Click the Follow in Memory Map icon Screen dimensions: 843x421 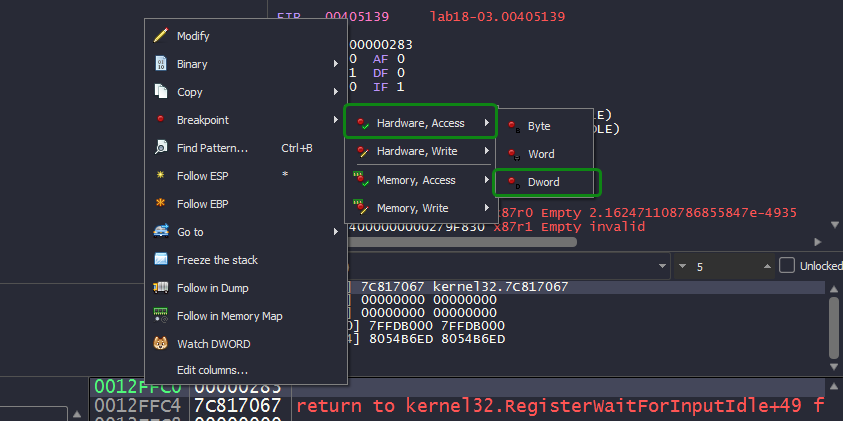click(x=160, y=316)
